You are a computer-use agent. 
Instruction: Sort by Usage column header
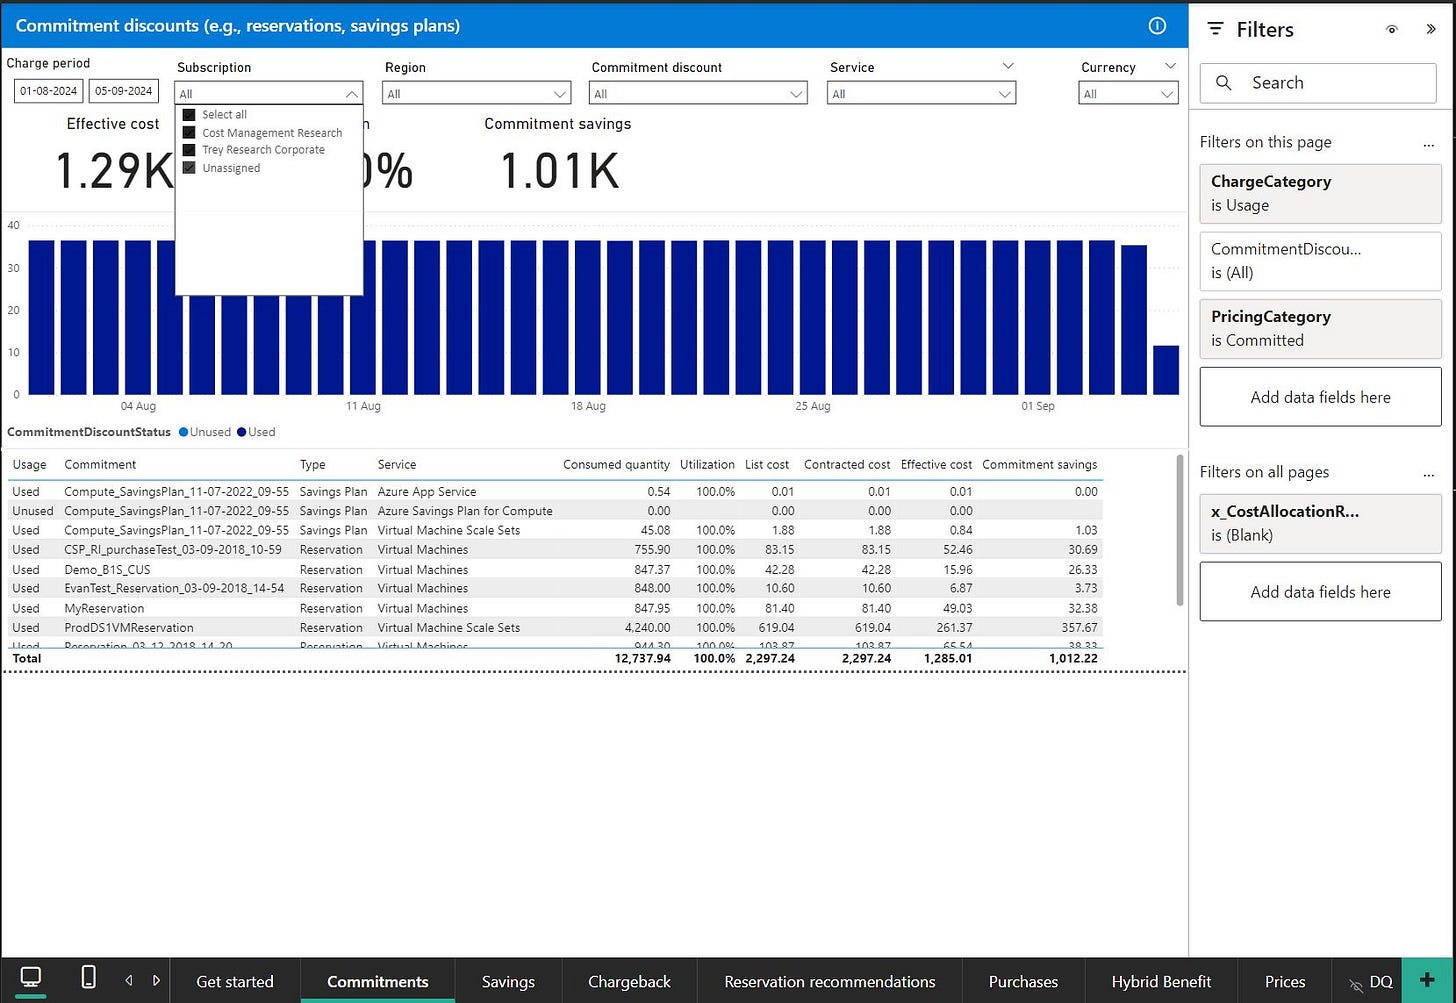point(29,464)
